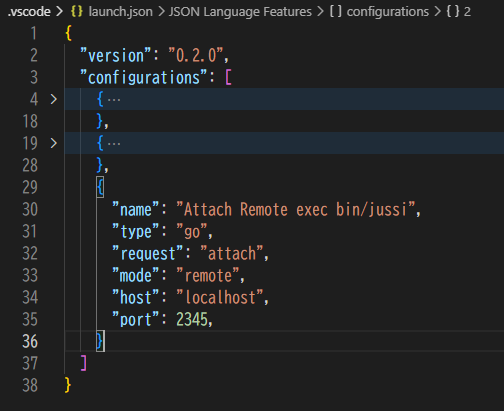Click line number 29 in the gutter

30,187
